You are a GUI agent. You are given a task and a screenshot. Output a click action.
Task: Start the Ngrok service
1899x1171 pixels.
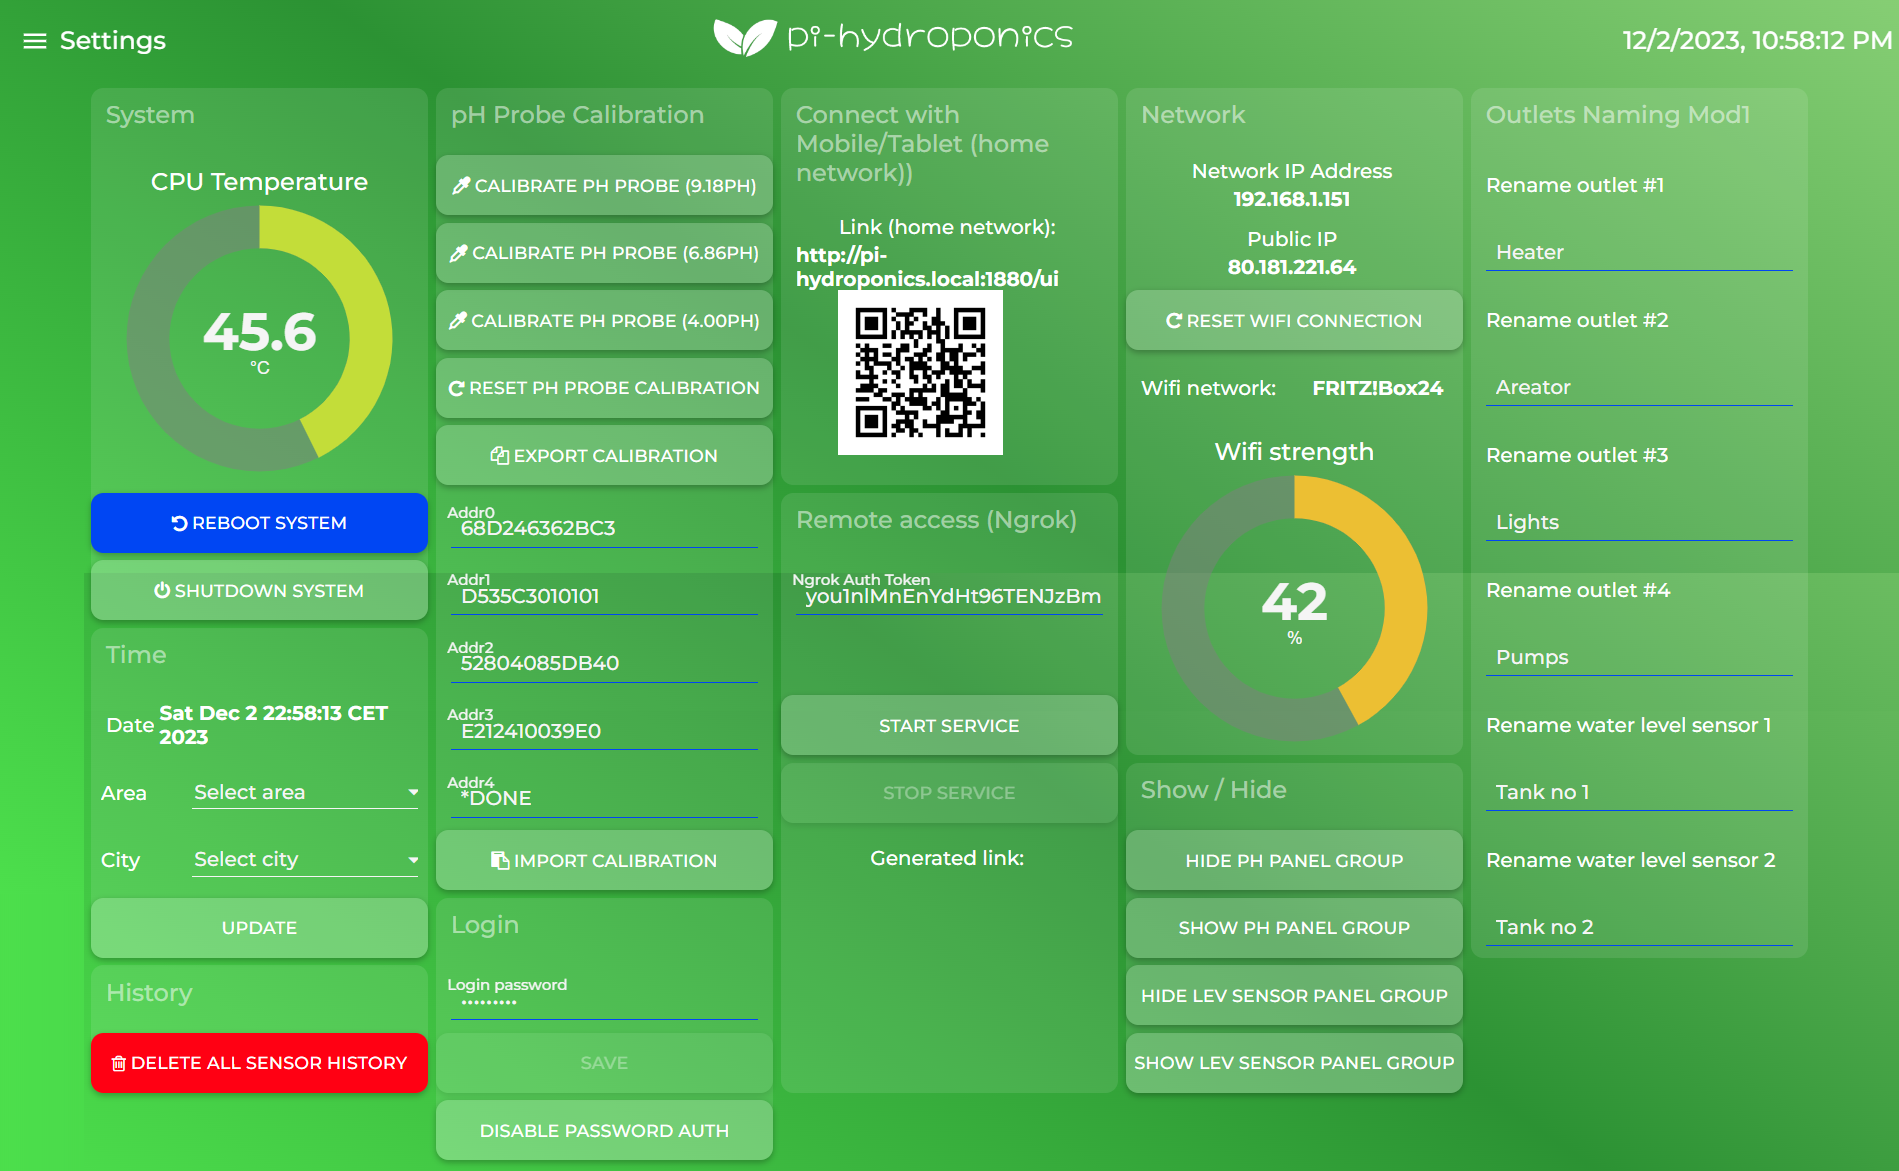(948, 726)
